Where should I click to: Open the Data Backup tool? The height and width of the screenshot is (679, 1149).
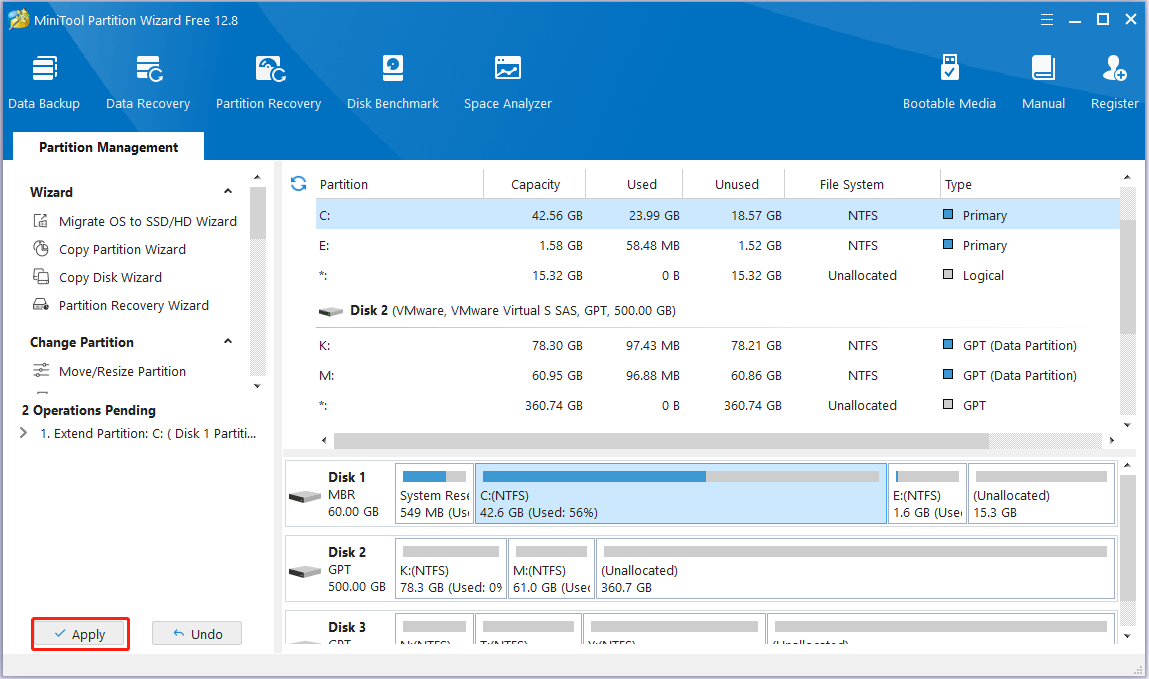coord(44,82)
